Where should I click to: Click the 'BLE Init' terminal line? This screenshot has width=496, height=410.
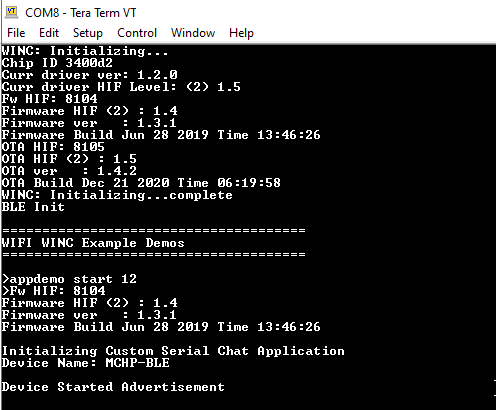[33, 207]
